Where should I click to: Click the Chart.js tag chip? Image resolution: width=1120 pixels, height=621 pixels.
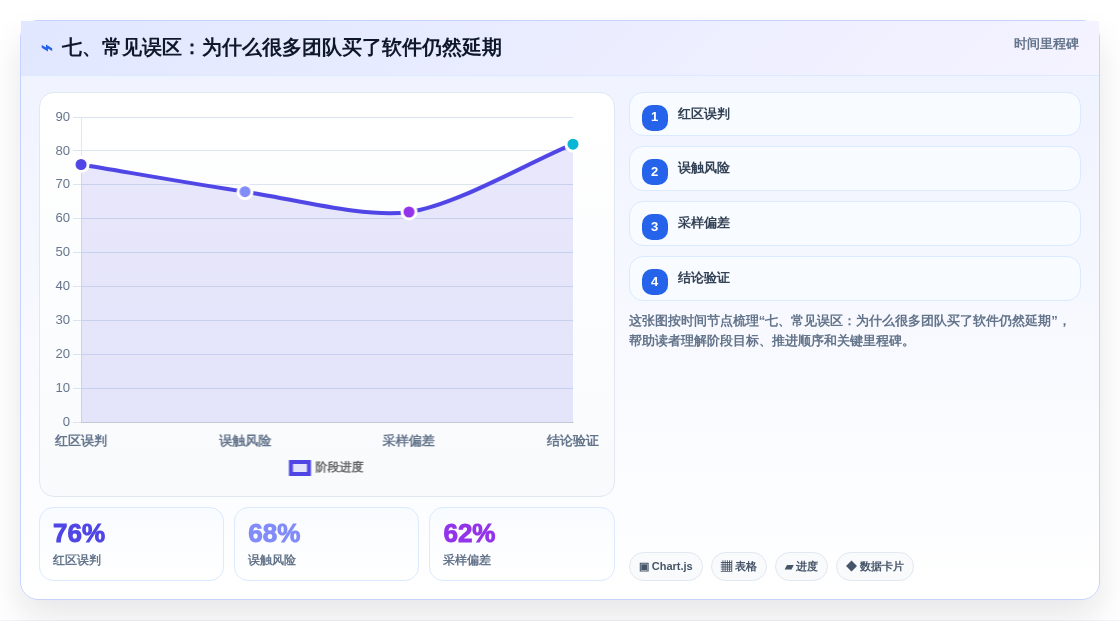click(x=666, y=567)
